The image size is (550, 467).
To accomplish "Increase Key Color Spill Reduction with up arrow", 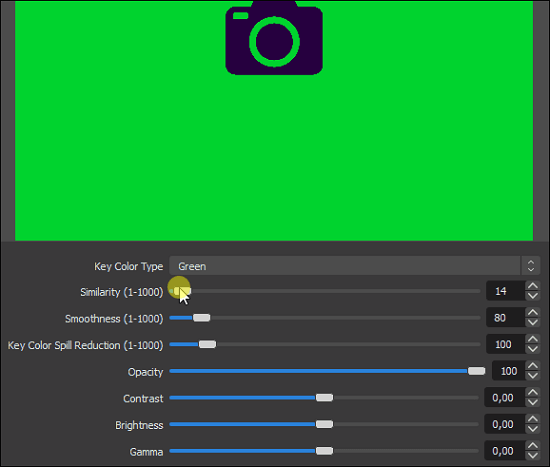I will pos(532,339).
